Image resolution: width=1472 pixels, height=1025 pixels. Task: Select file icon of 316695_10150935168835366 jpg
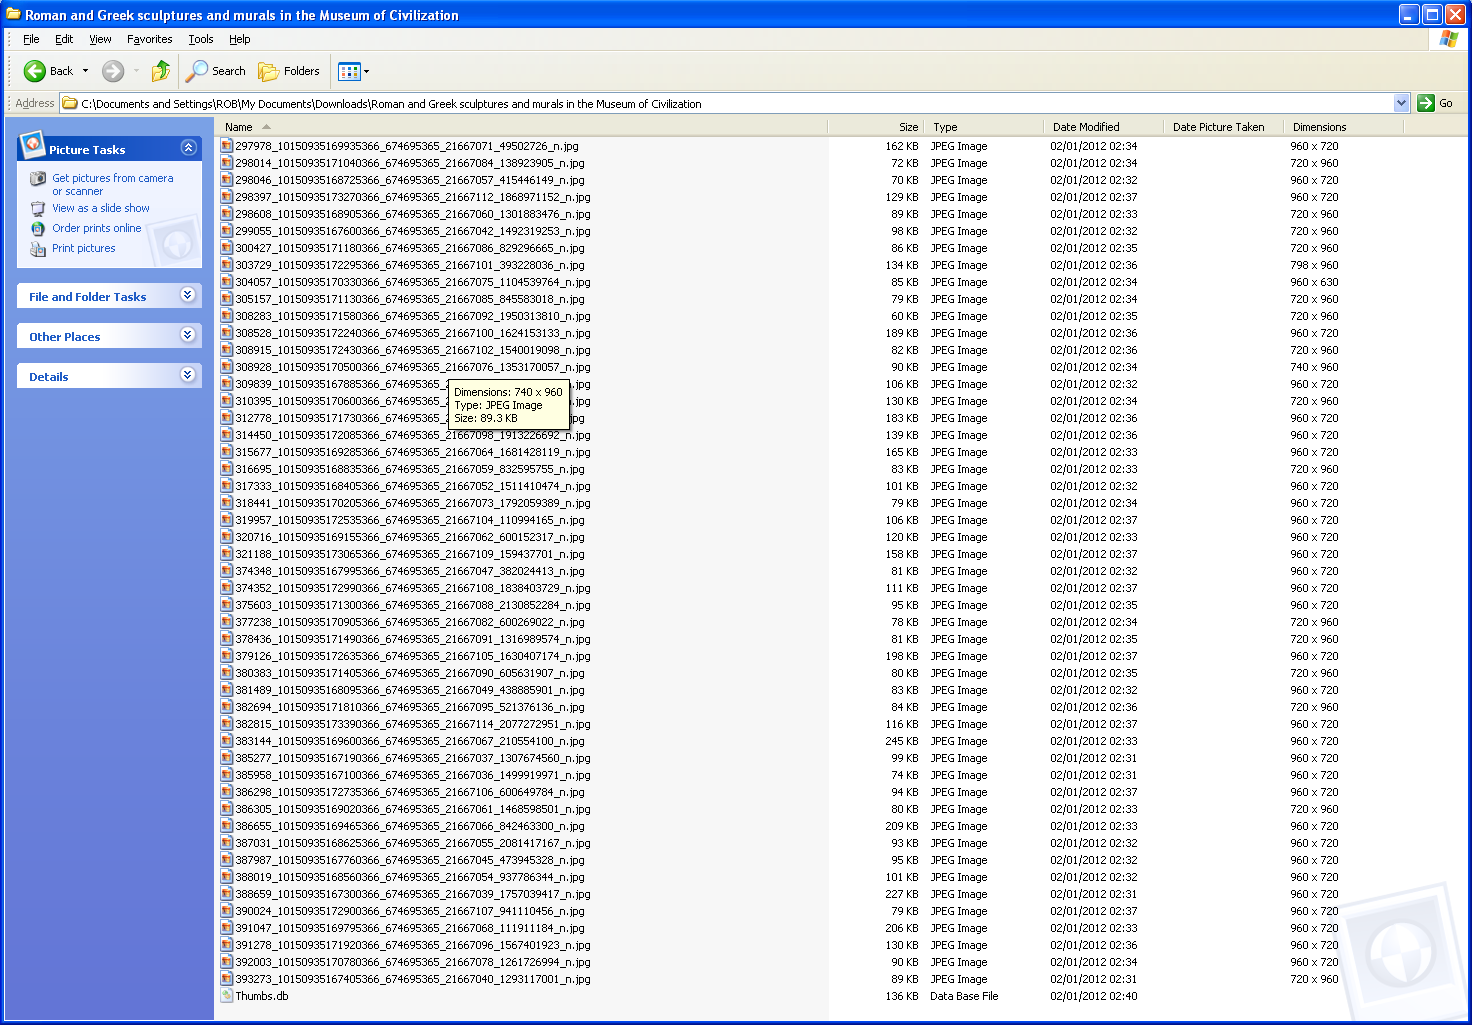(x=227, y=469)
